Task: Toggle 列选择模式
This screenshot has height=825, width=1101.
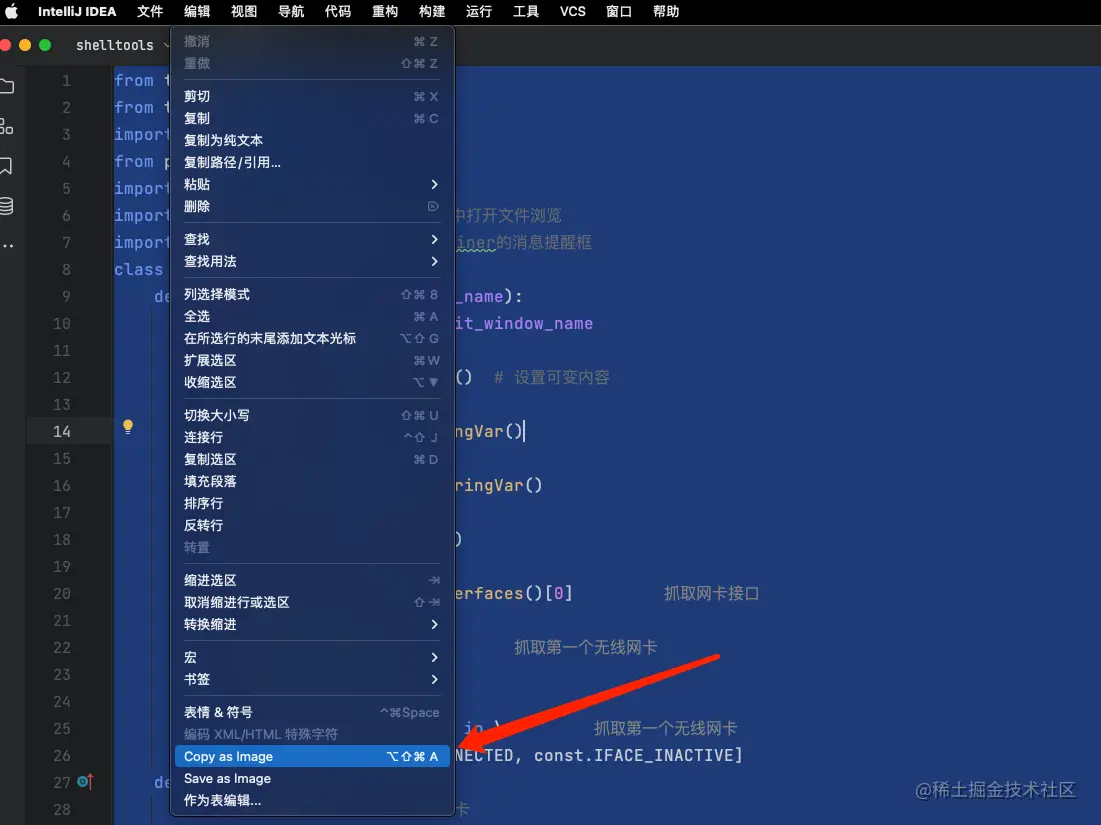Action: pyautogui.click(x=312, y=294)
